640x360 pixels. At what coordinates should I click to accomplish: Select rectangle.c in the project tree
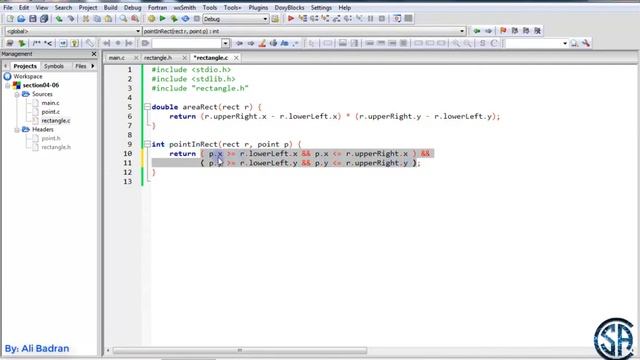click(x=56, y=121)
